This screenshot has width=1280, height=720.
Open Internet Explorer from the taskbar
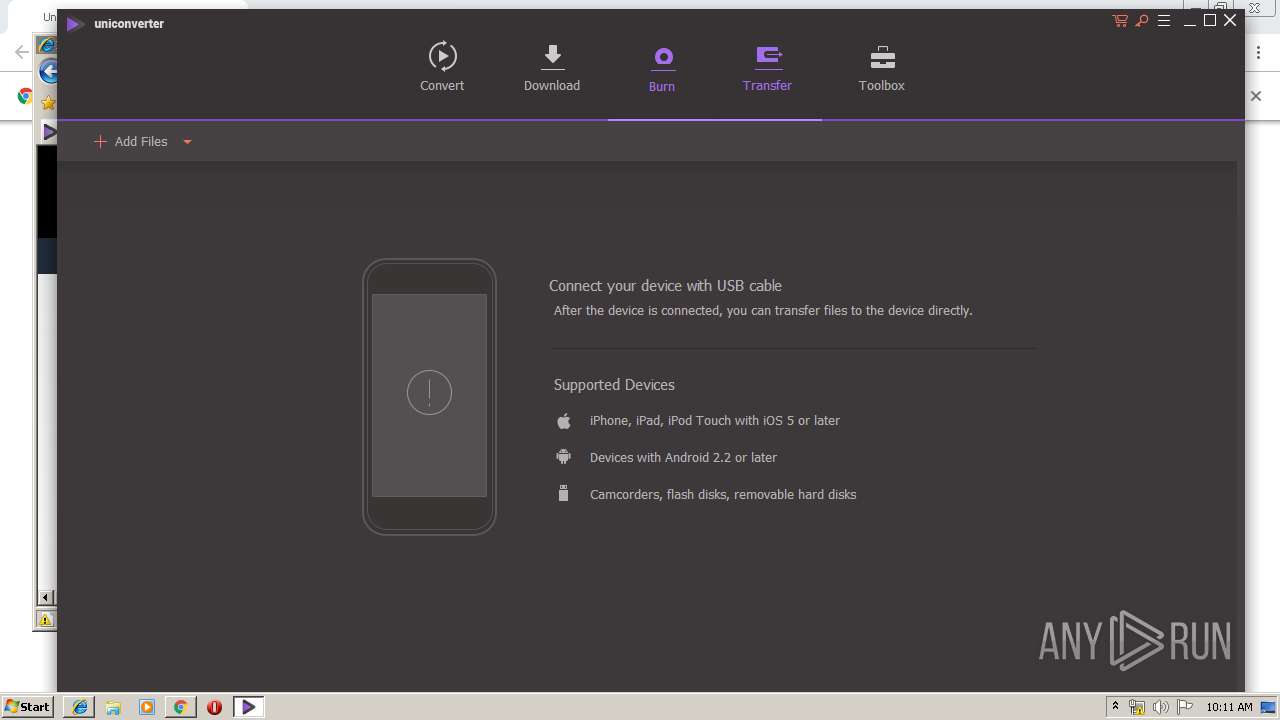point(79,707)
